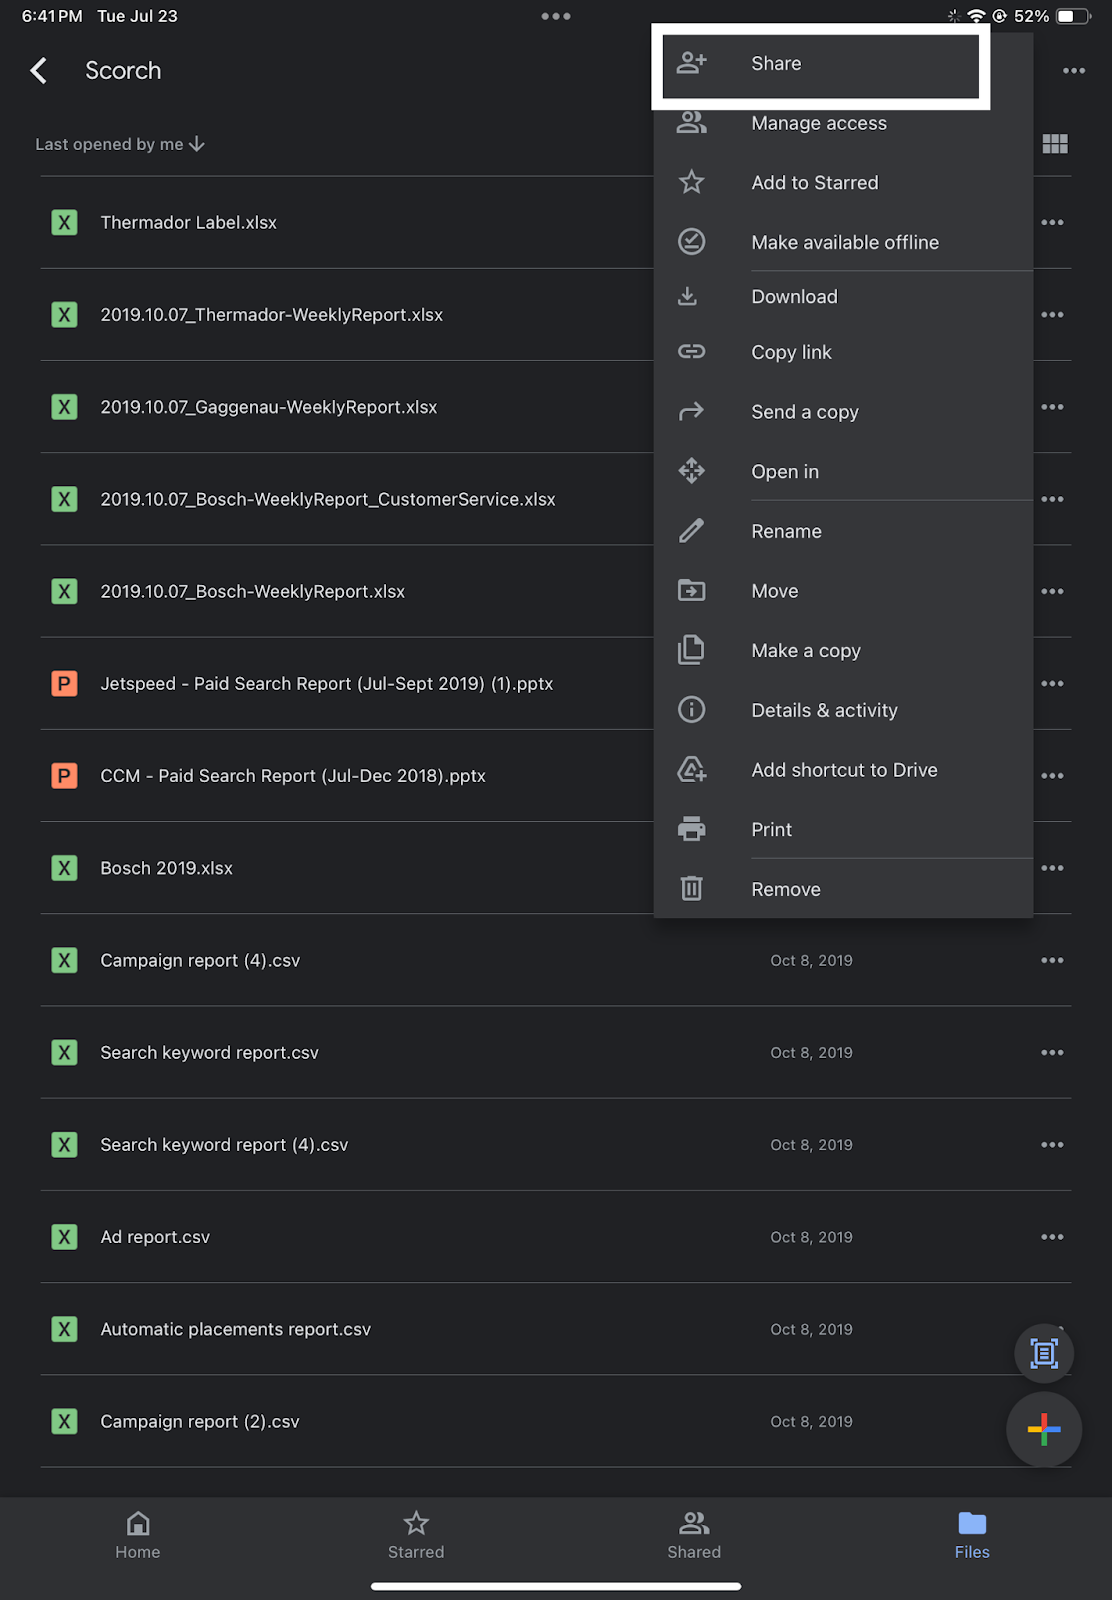Viewport: 1112px width, 1600px height.
Task: Go to the Home tab
Action: pos(138,1536)
